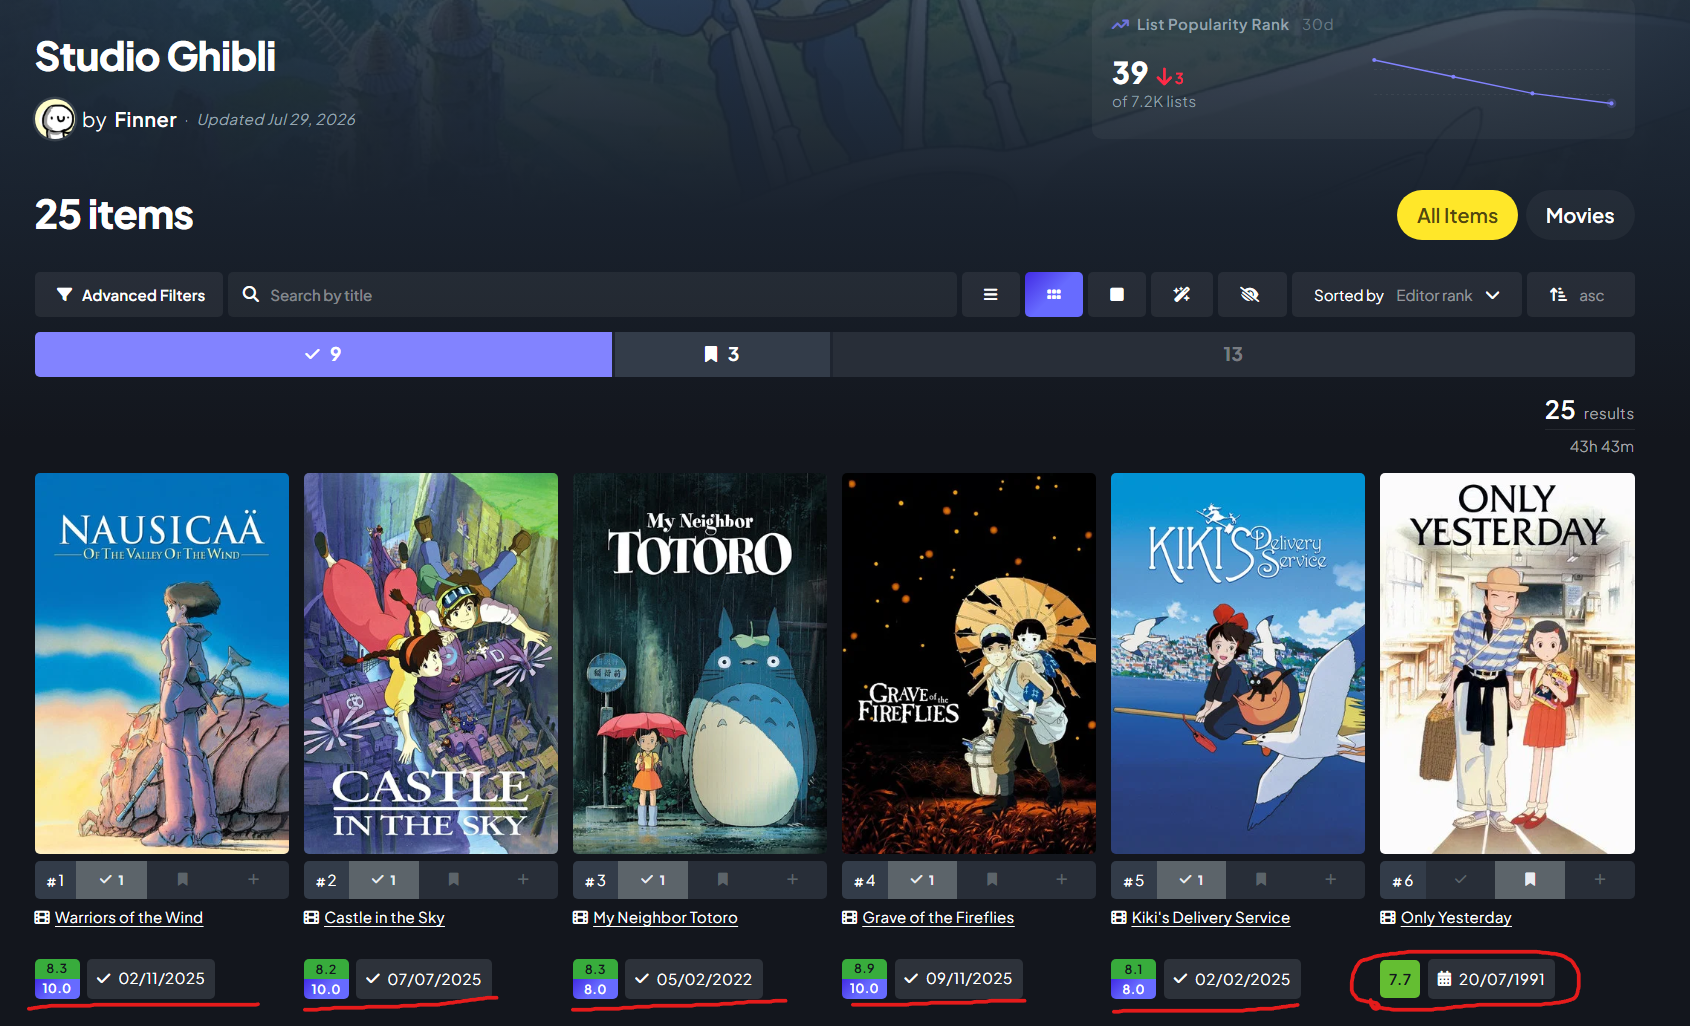Filter by unwatched items (13)
This screenshot has height=1026, width=1690.
point(1233,354)
